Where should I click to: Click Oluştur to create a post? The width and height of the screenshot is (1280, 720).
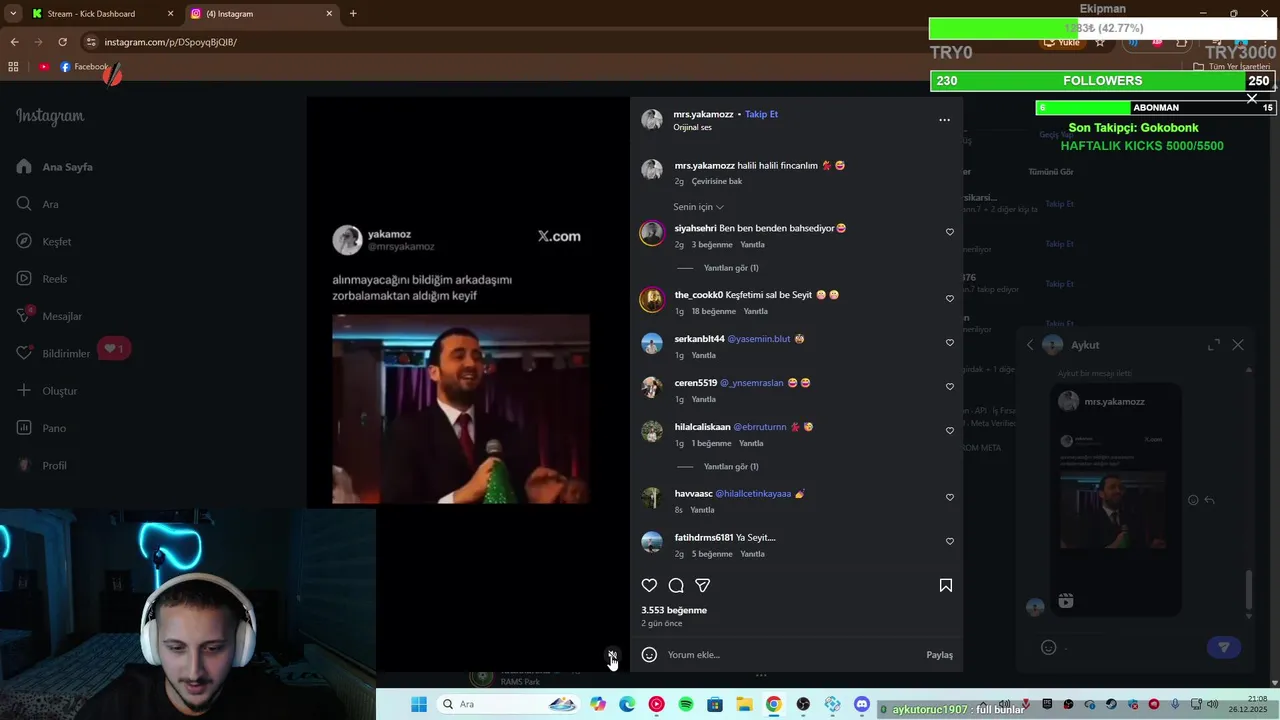click(x=47, y=391)
